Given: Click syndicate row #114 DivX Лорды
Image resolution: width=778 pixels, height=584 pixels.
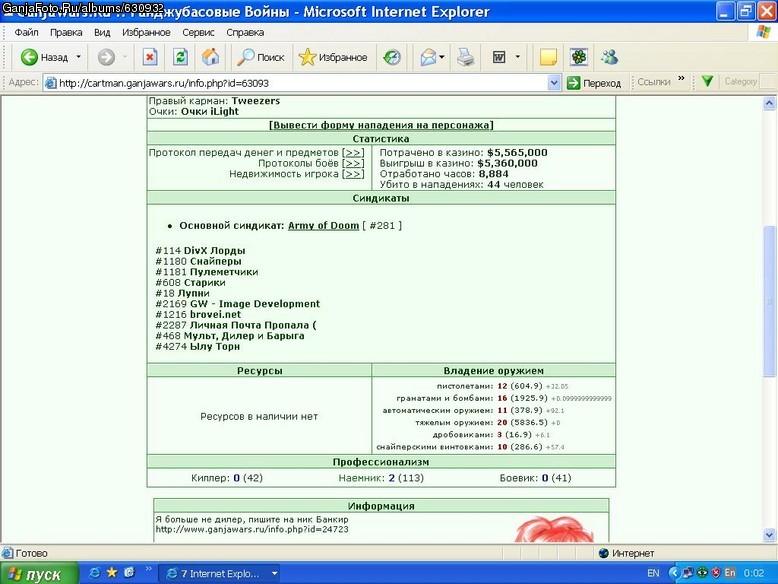Looking at the screenshot, I should click(x=200, y=251).
